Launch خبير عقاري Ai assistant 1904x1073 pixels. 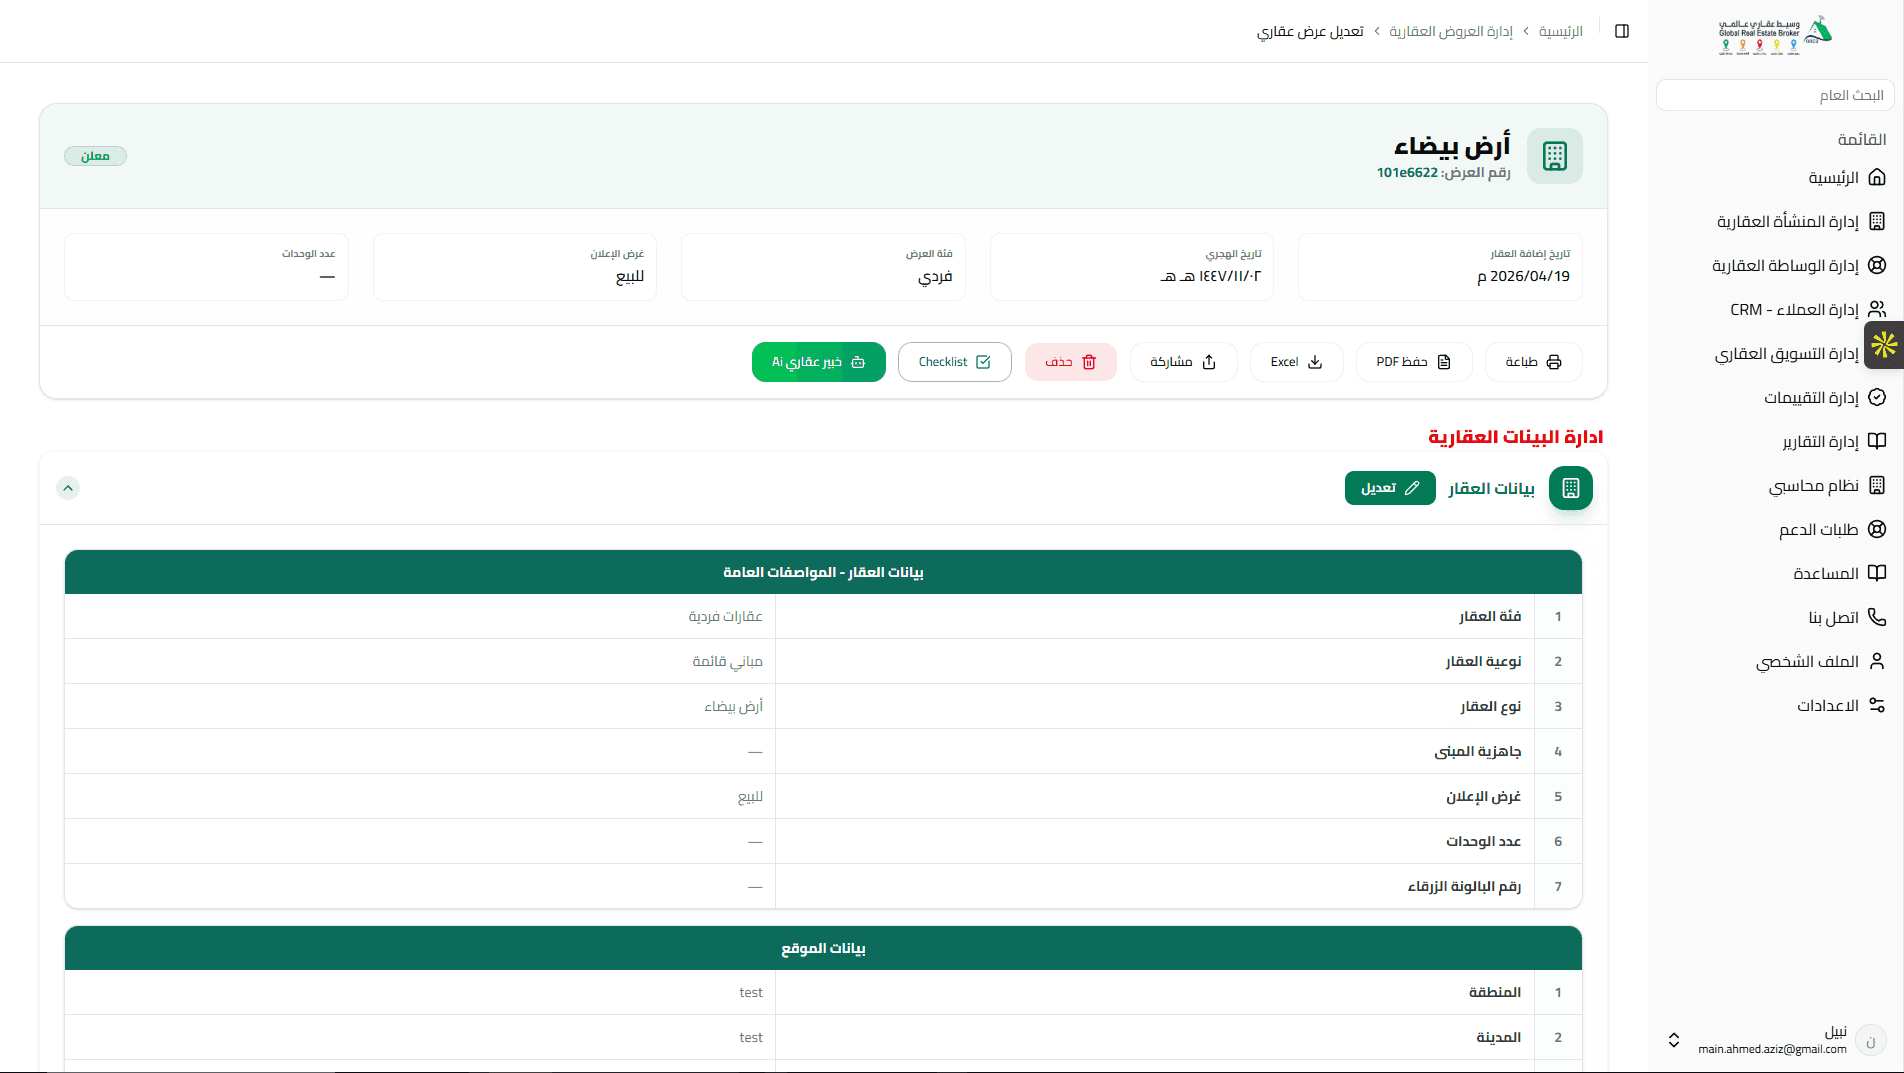819,362
